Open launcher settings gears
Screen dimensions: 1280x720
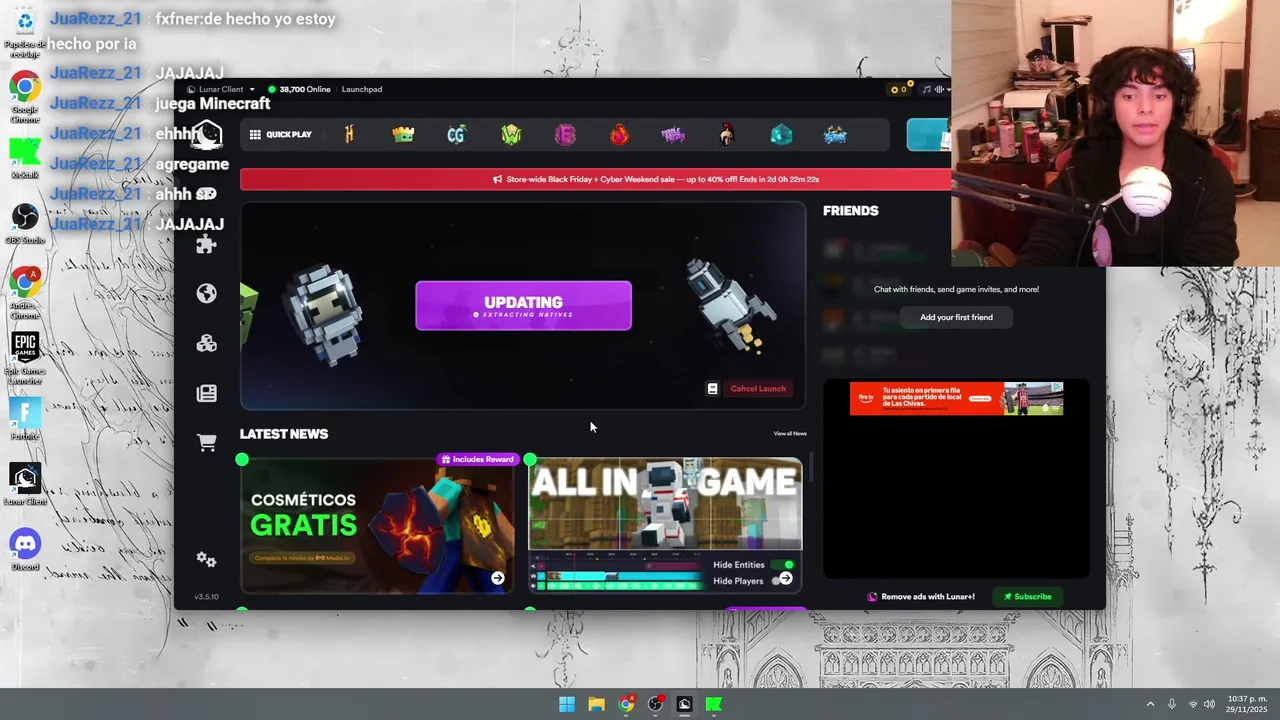(x=207, y=559)
